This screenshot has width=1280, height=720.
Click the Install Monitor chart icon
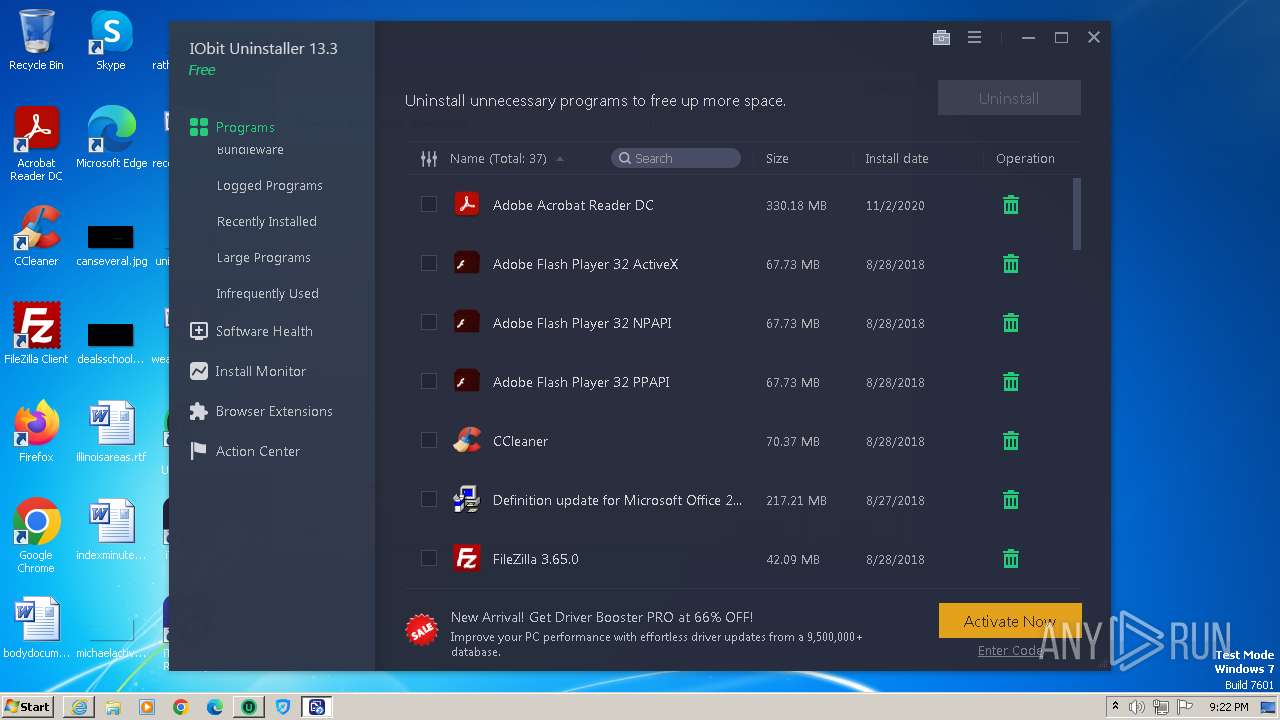[198, 371]
